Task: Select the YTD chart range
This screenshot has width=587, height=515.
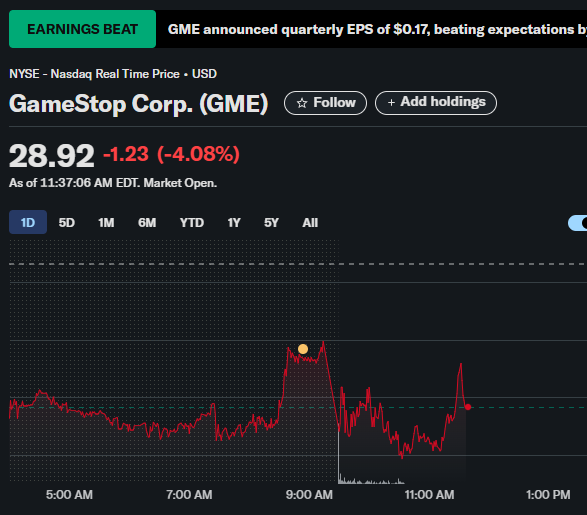Action: point(192,223)
